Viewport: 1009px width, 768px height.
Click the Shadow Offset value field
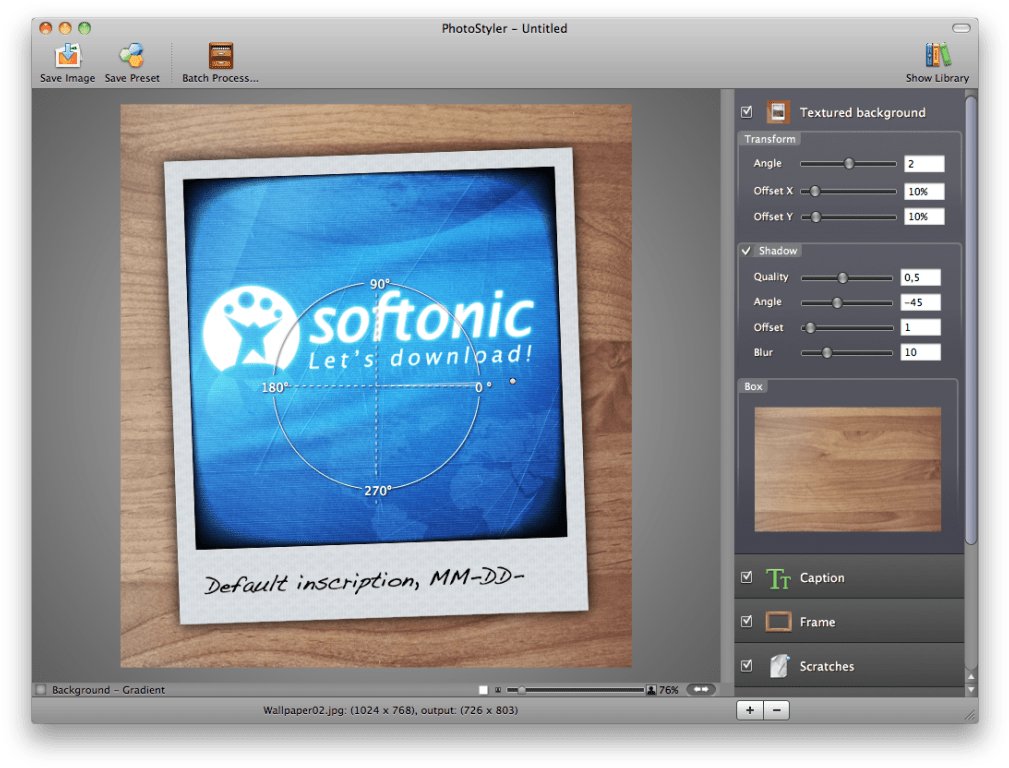pyautogui.click(x=920, y=327)
